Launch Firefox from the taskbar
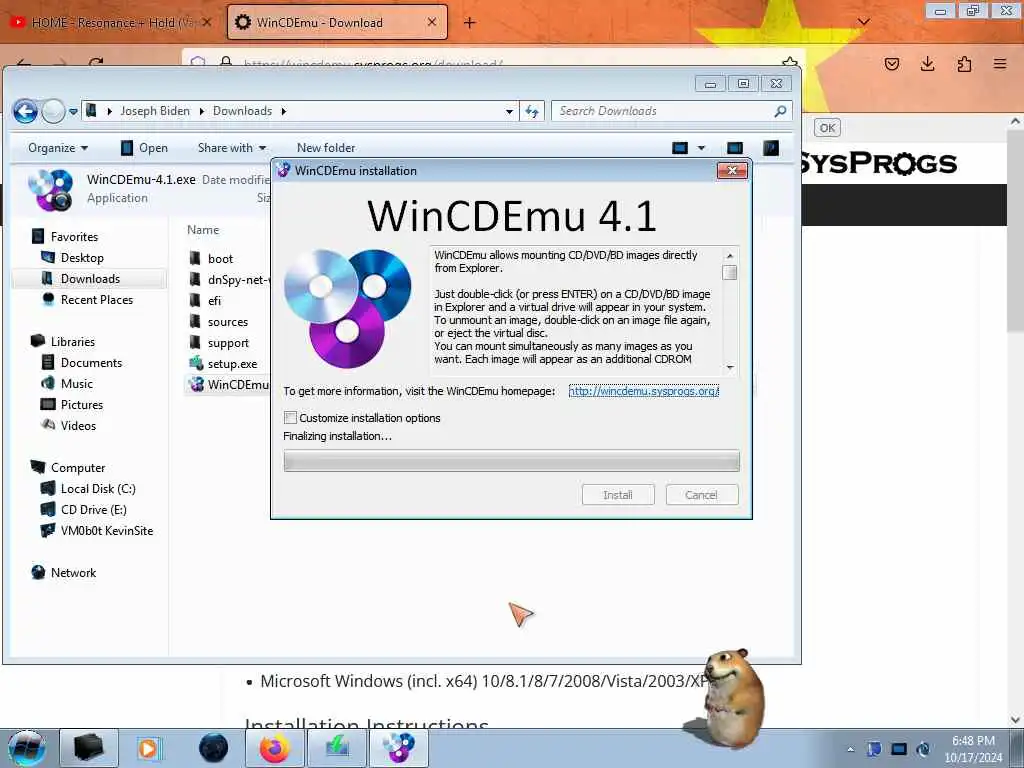Viewport: 1024px width, 768px height. point(274,748)
